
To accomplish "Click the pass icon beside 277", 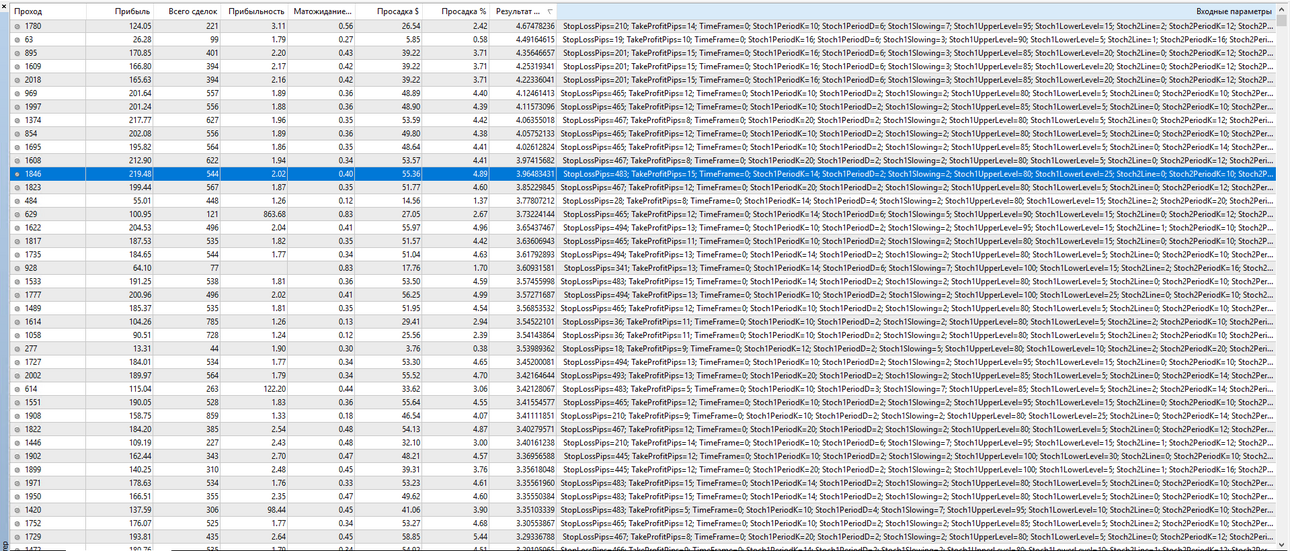I will pyautogui.click(x=17, y=349).
